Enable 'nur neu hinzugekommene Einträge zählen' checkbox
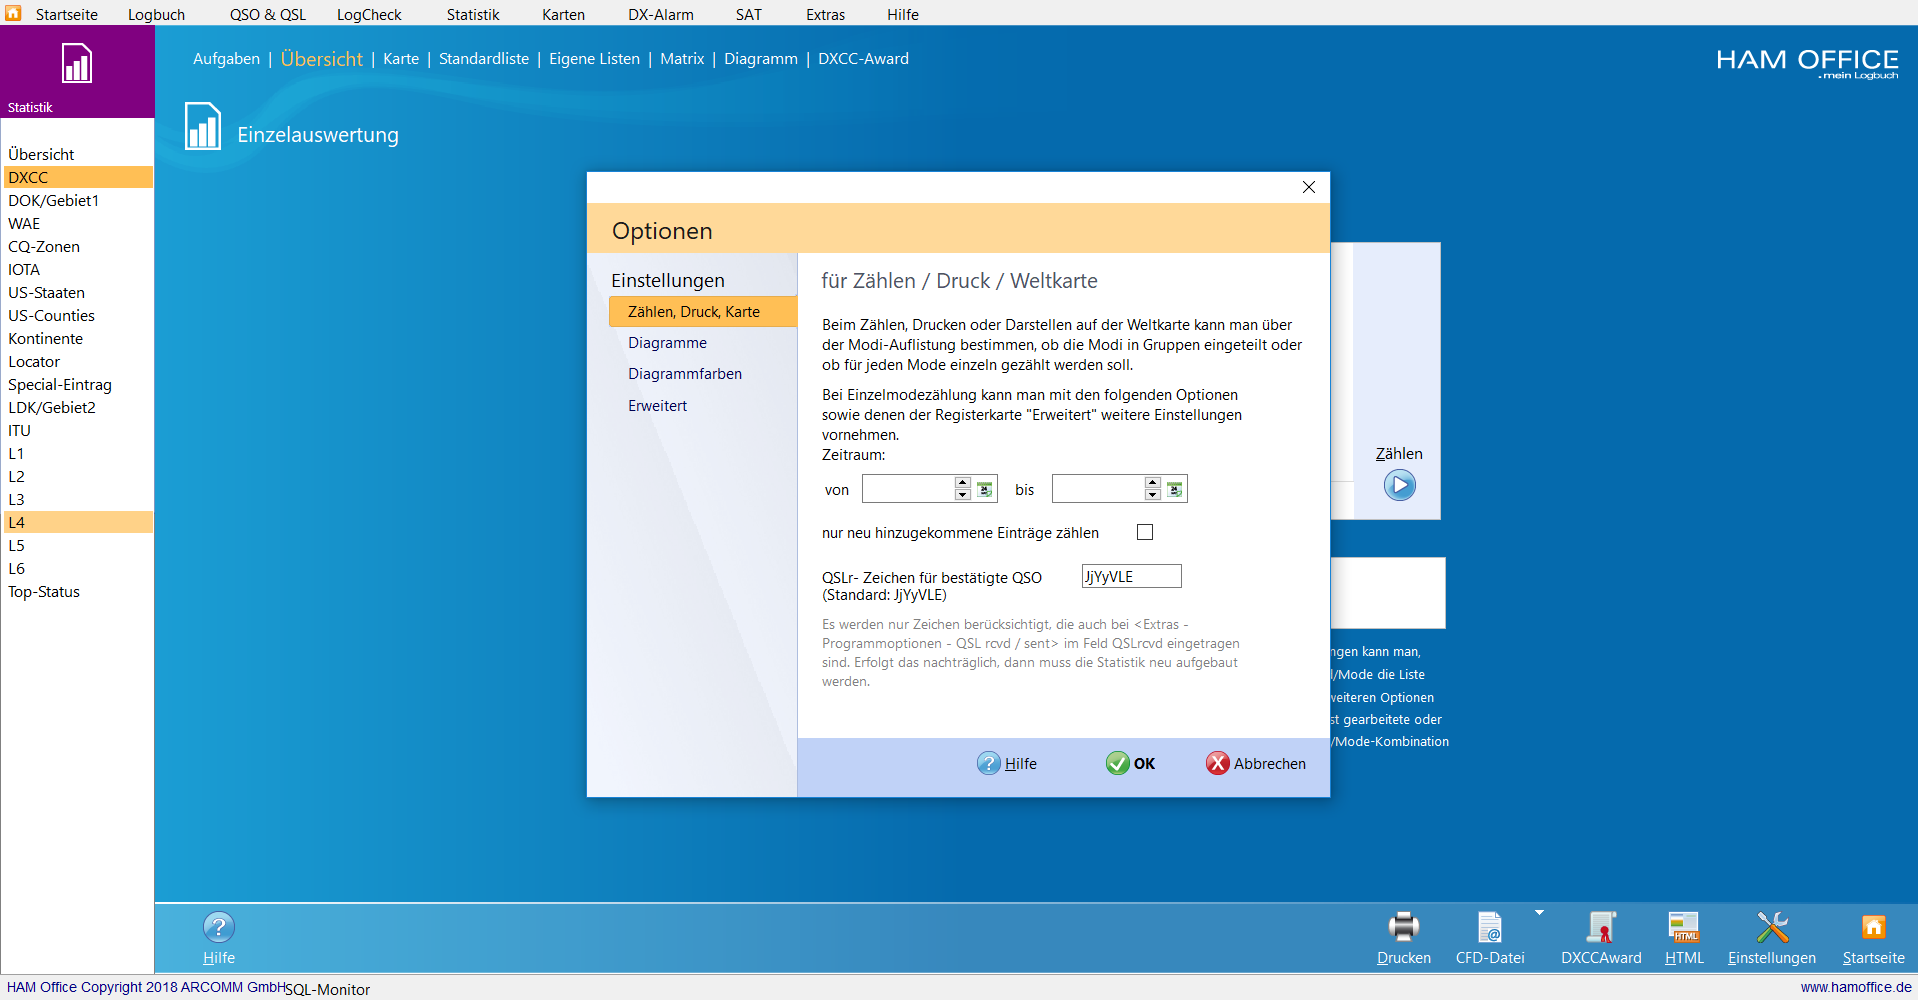 1145,532
